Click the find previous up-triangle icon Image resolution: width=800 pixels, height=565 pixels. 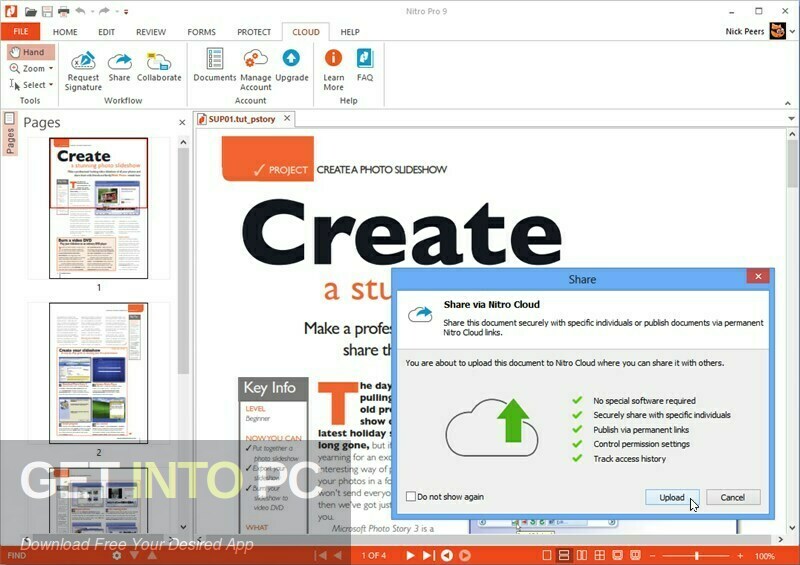tap(152, 555)
